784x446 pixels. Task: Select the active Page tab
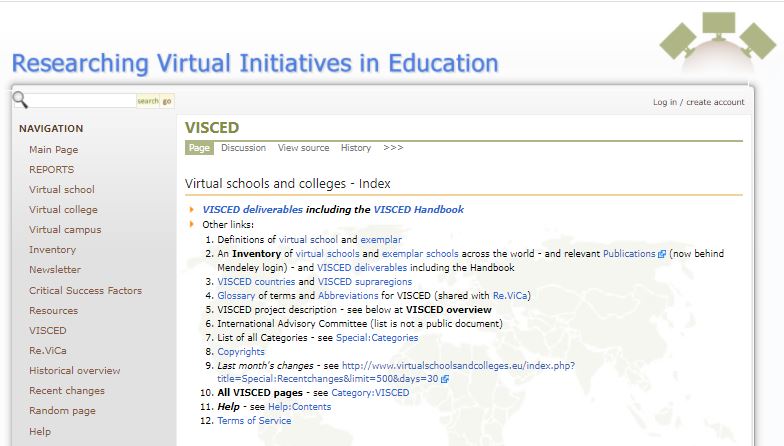point(199,148)
